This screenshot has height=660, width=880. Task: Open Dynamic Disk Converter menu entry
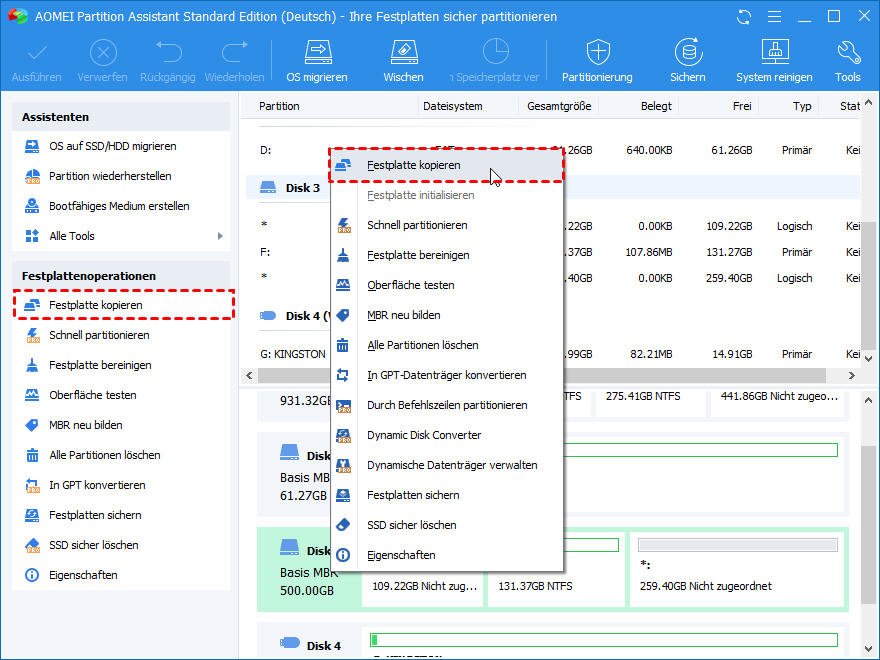446,435
